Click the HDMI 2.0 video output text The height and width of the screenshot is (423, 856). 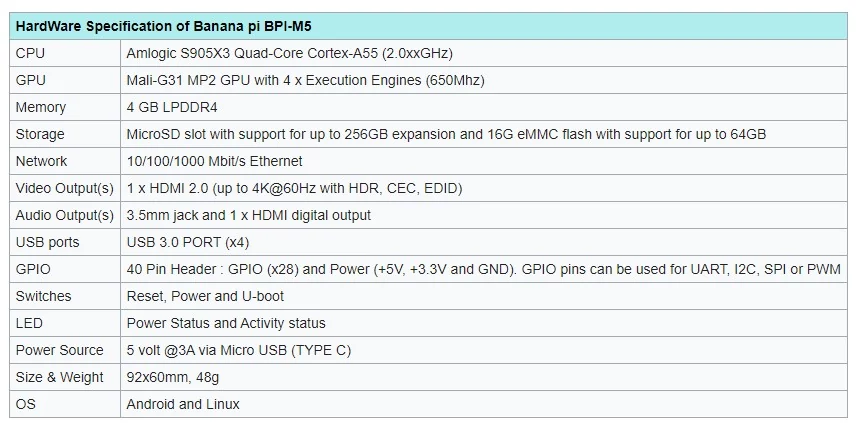click(294, 188)
